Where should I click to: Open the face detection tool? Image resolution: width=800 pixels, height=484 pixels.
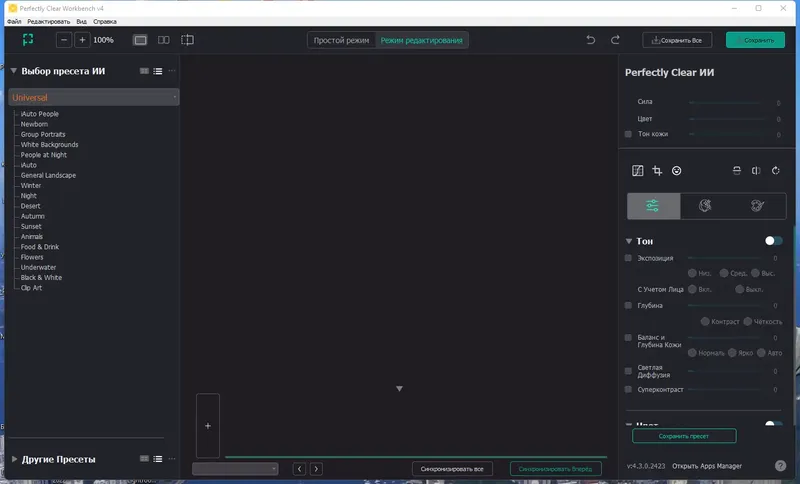point(677,170)
